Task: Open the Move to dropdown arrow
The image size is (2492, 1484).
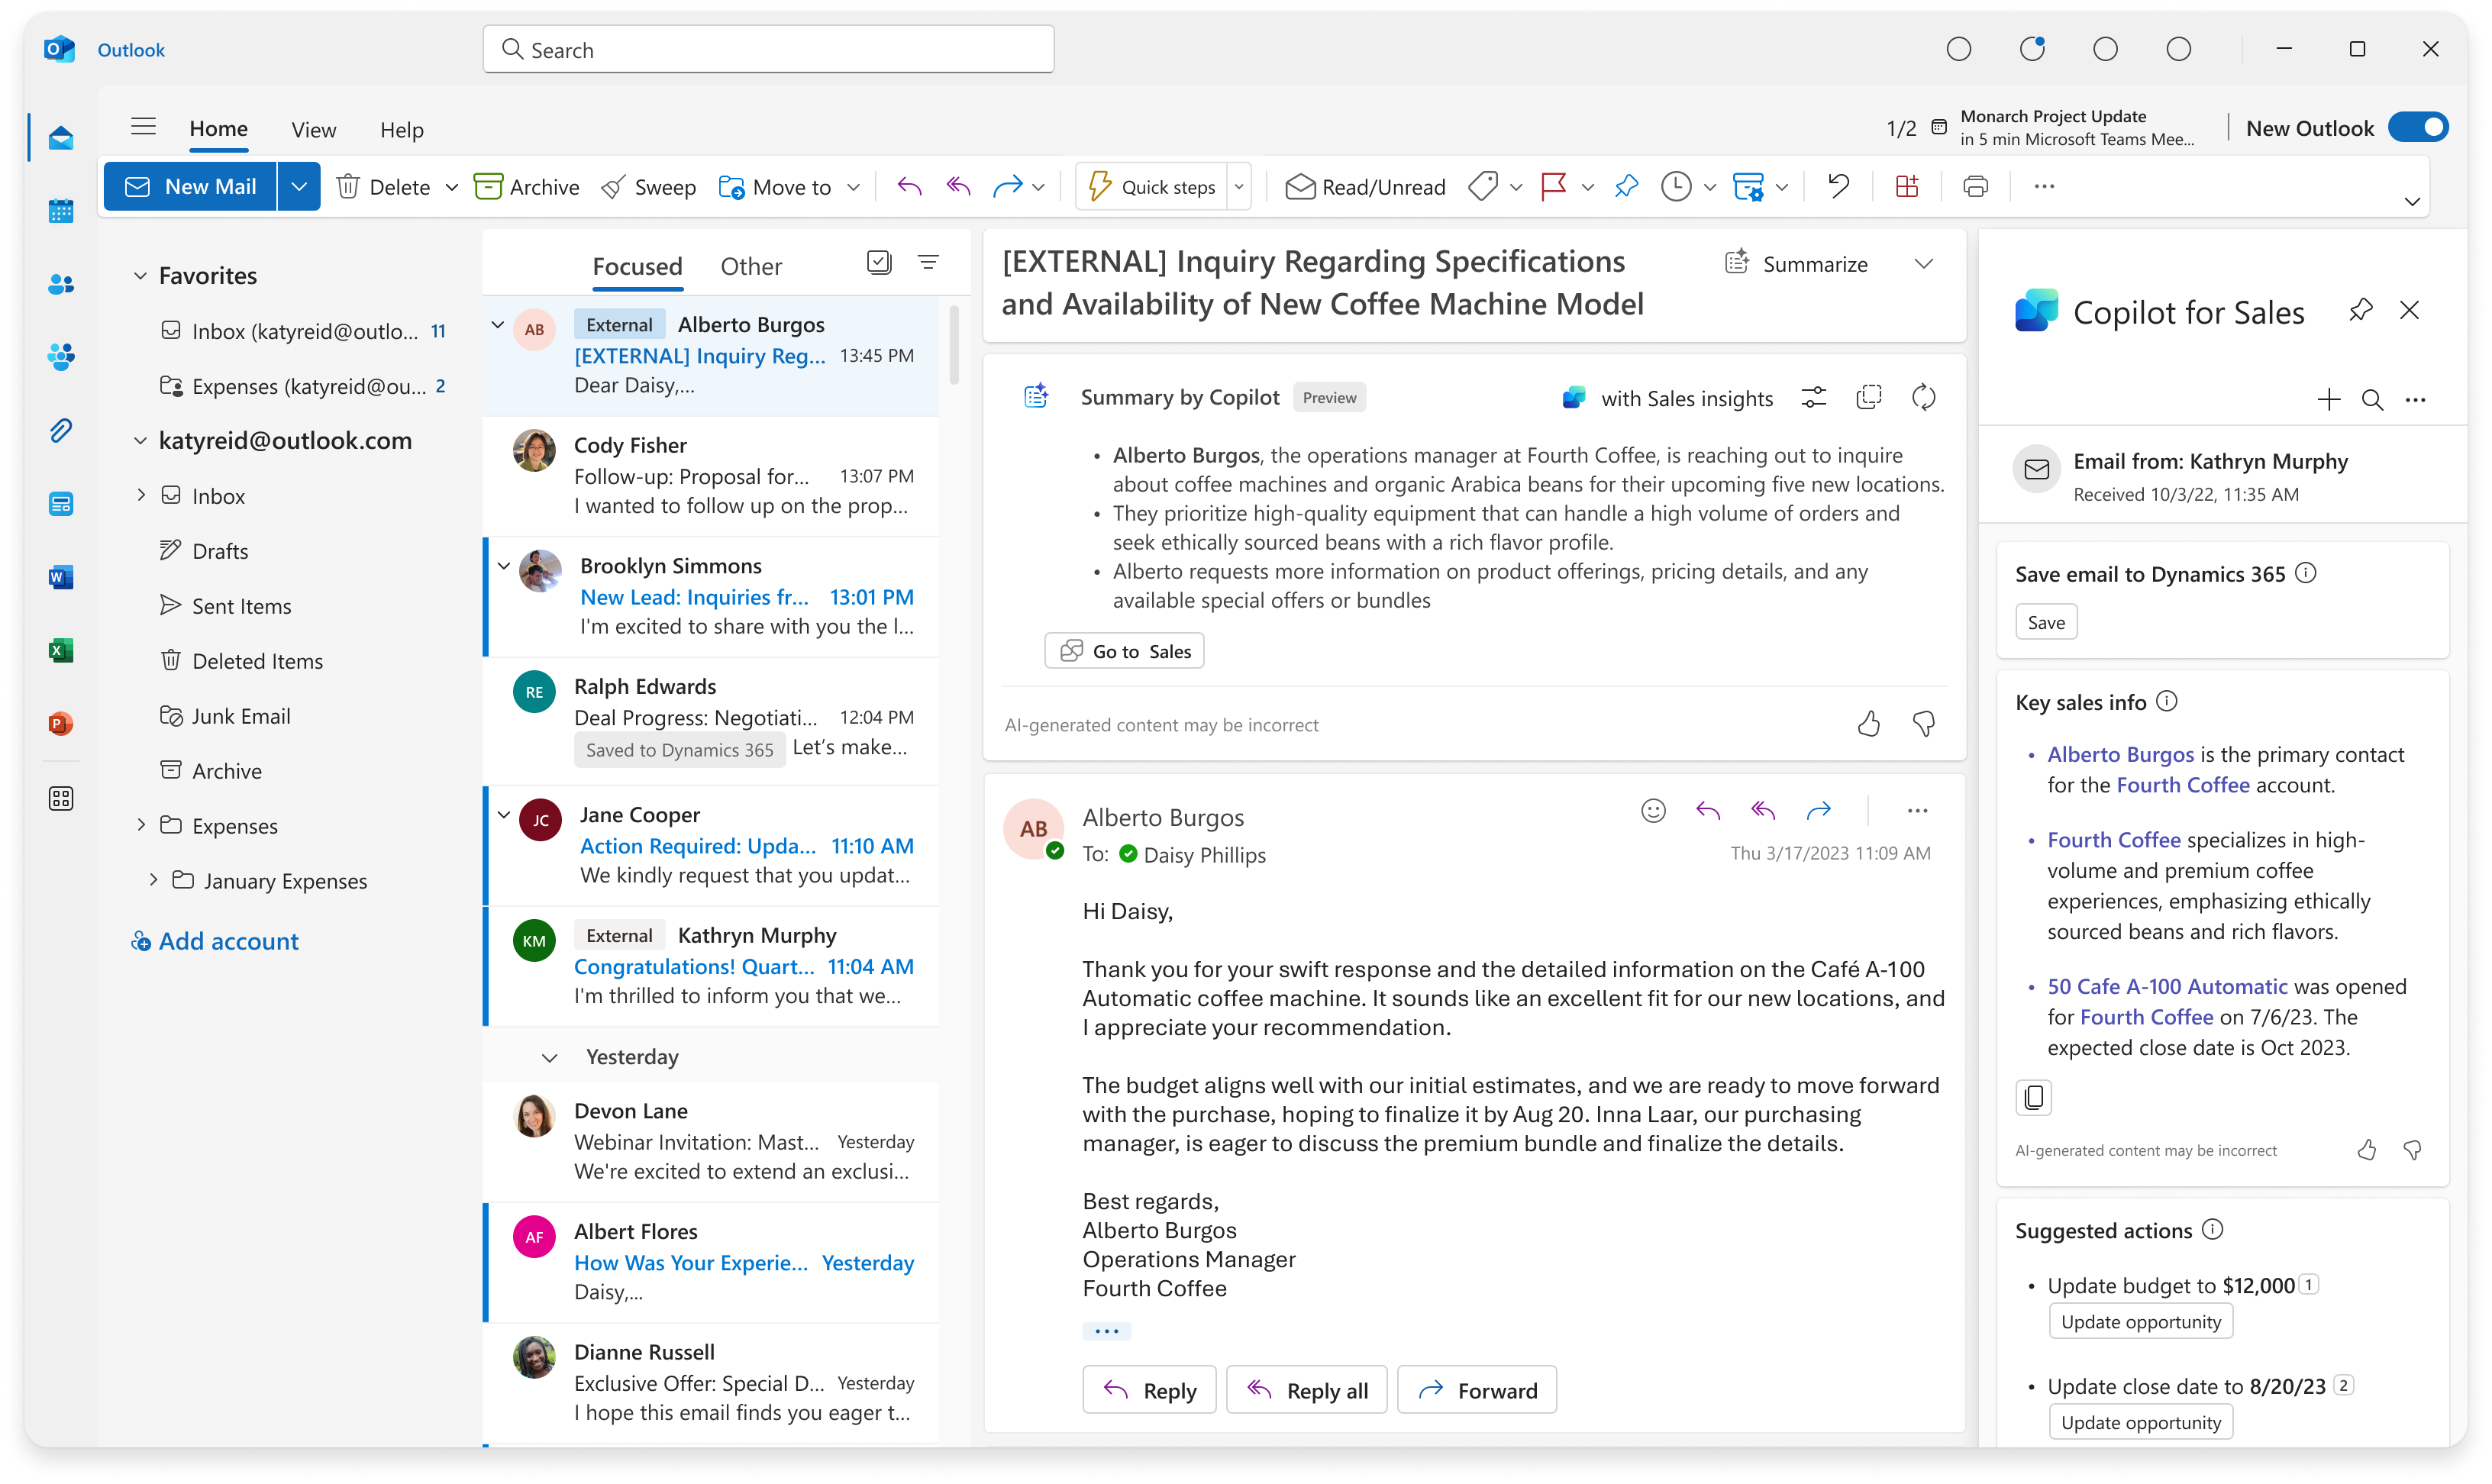Action: click(853, 187)
